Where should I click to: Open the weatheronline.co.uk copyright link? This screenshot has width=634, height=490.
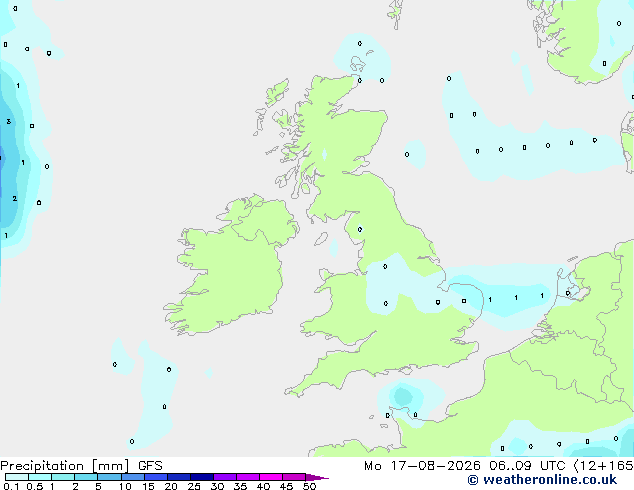[542, 480]
